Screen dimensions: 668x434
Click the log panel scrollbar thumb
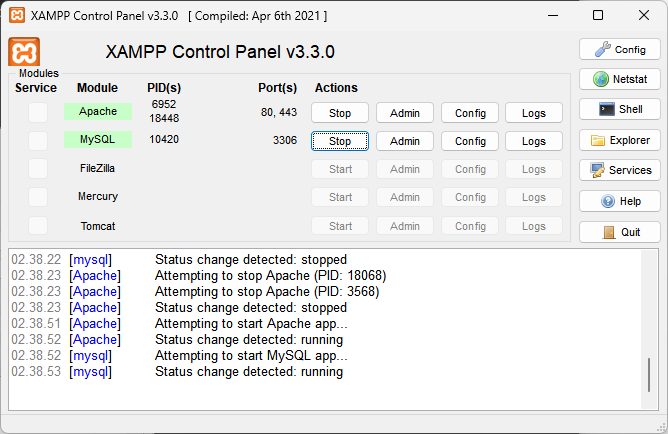(x=649, y=375)
